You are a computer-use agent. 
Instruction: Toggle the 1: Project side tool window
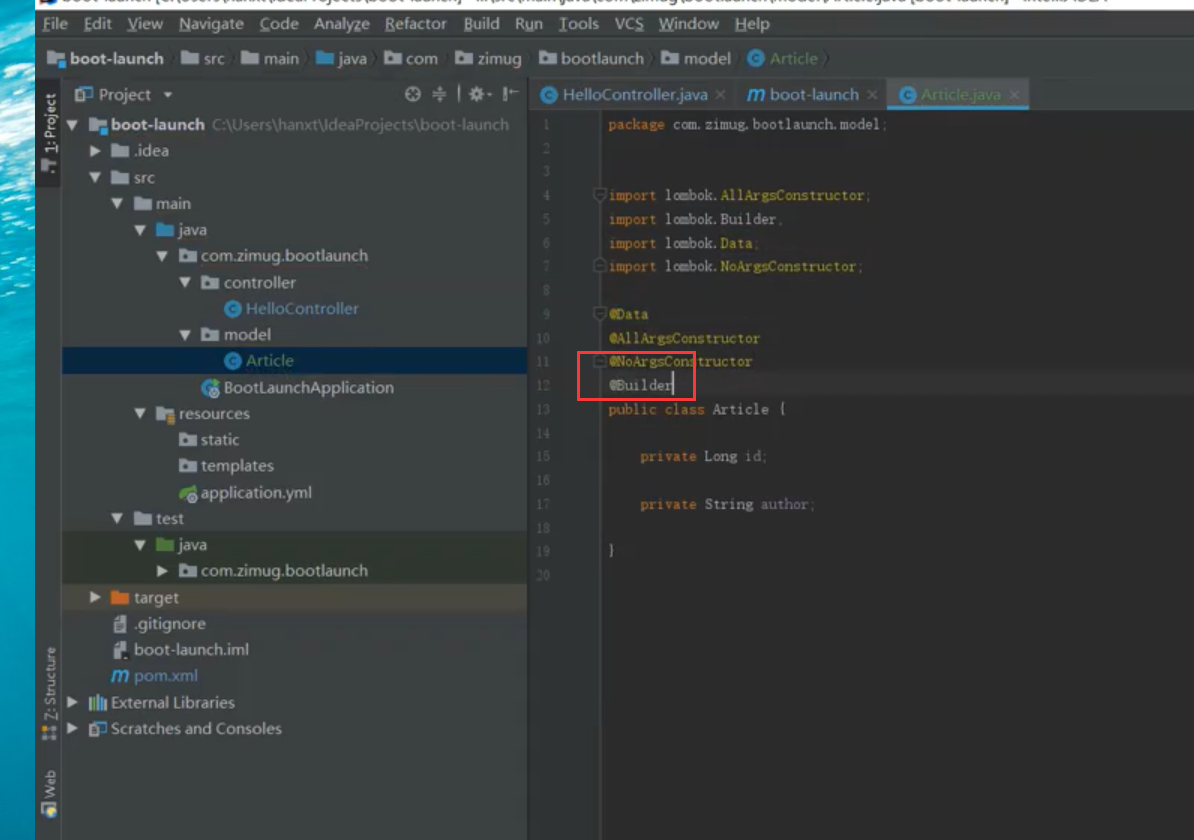click(49, 133)
